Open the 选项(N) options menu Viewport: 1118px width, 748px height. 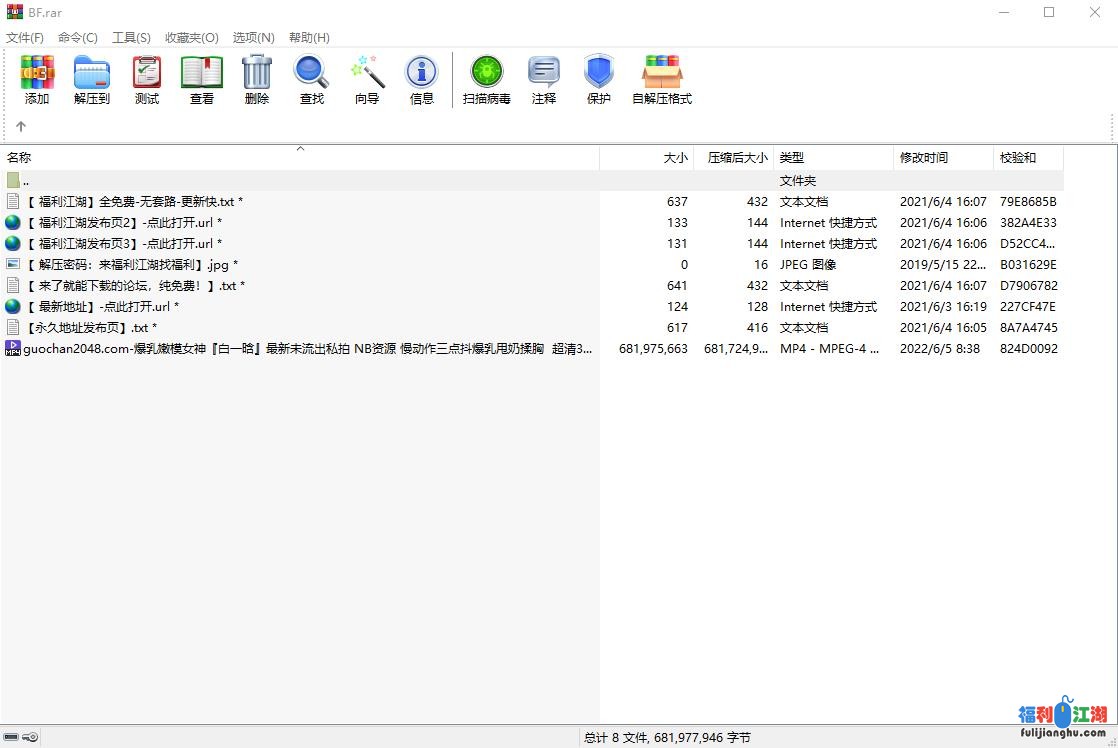(x=254, y=37)
